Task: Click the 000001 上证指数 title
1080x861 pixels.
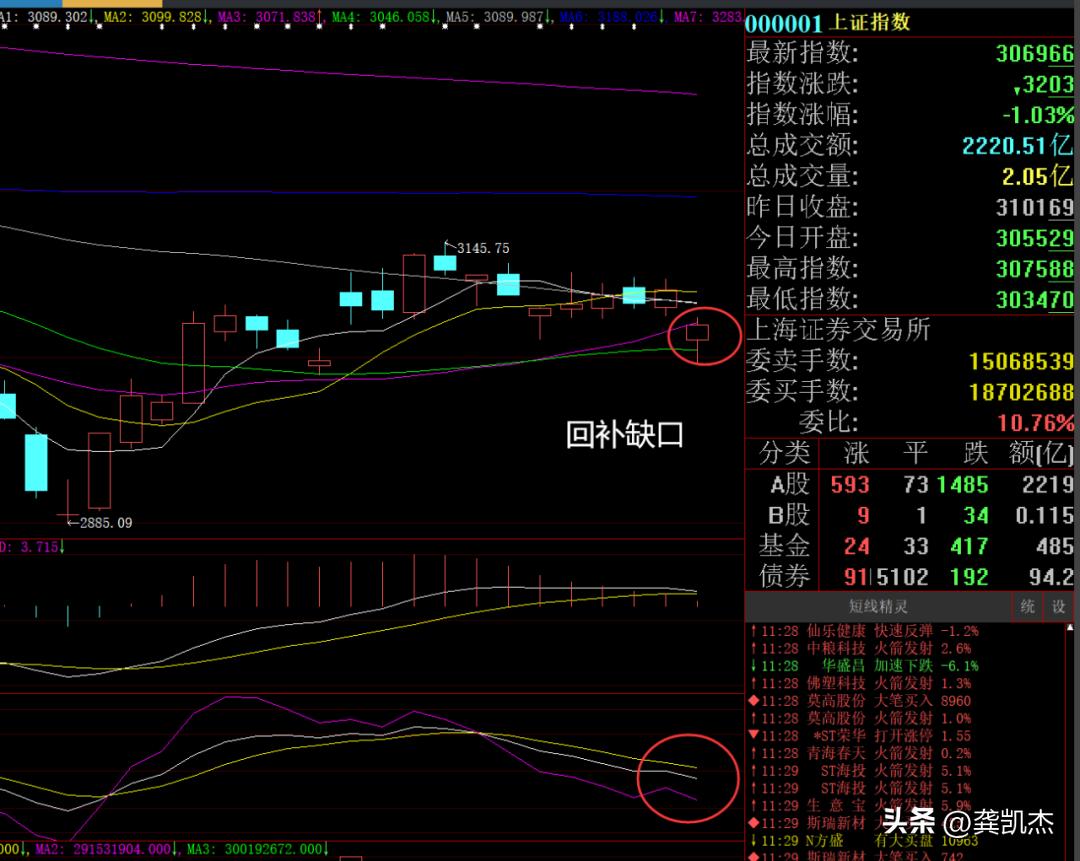Action: click(x=828, y=23)
